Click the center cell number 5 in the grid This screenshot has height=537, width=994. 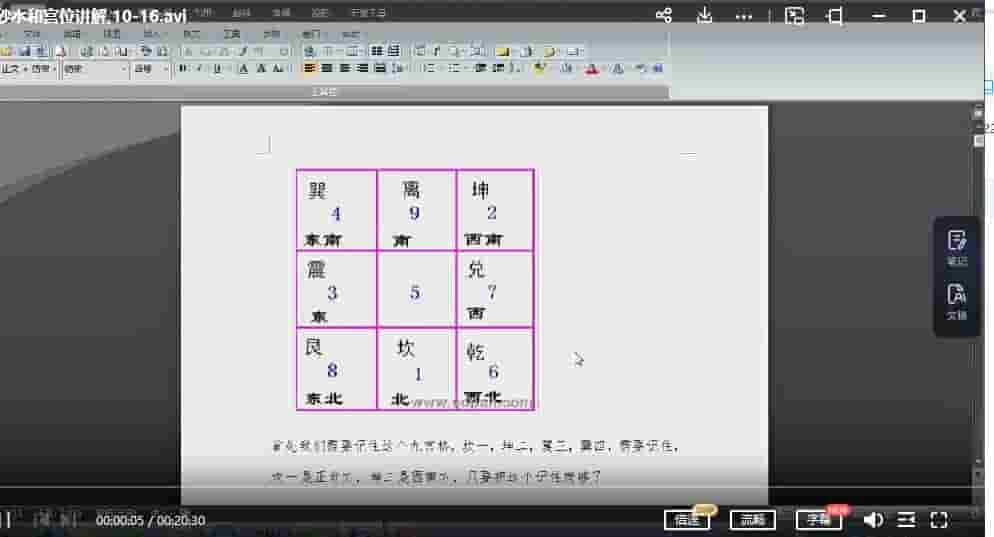click(415, 293)
